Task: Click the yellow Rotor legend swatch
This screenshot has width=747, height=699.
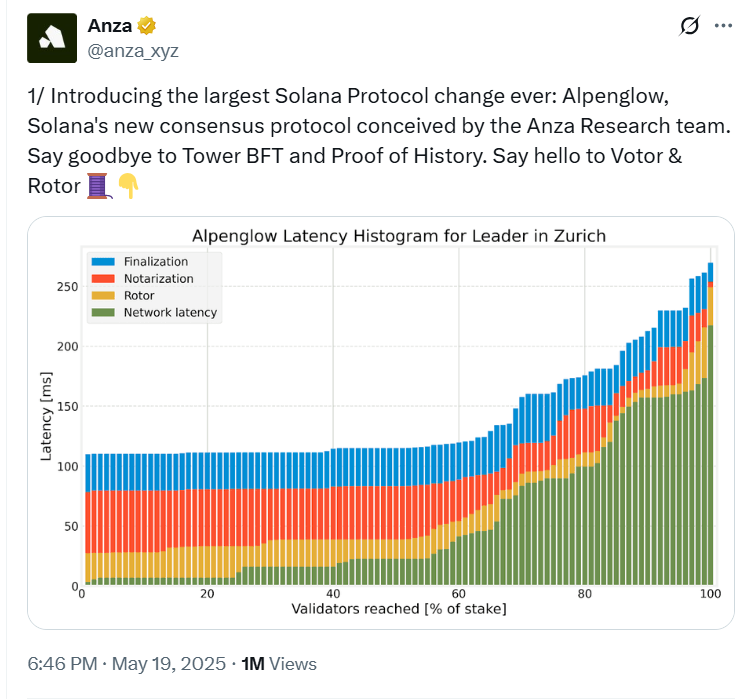Action: pyautogui.click(x=102, y=296)
